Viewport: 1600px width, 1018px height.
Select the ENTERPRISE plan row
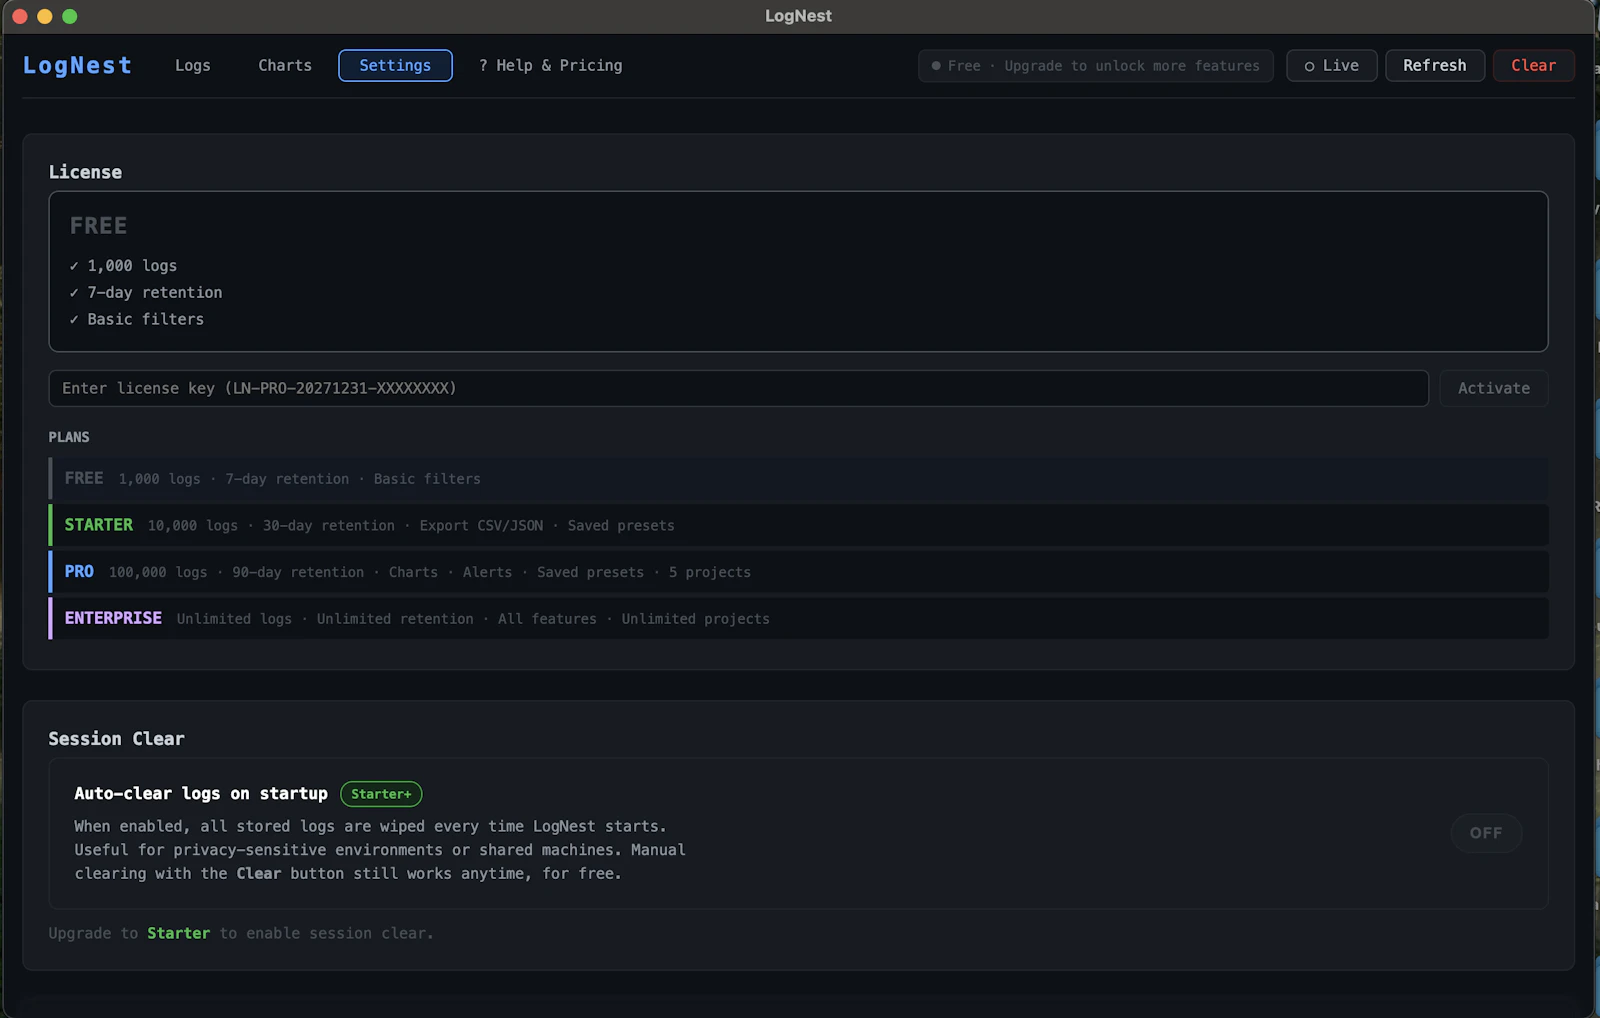798,618
